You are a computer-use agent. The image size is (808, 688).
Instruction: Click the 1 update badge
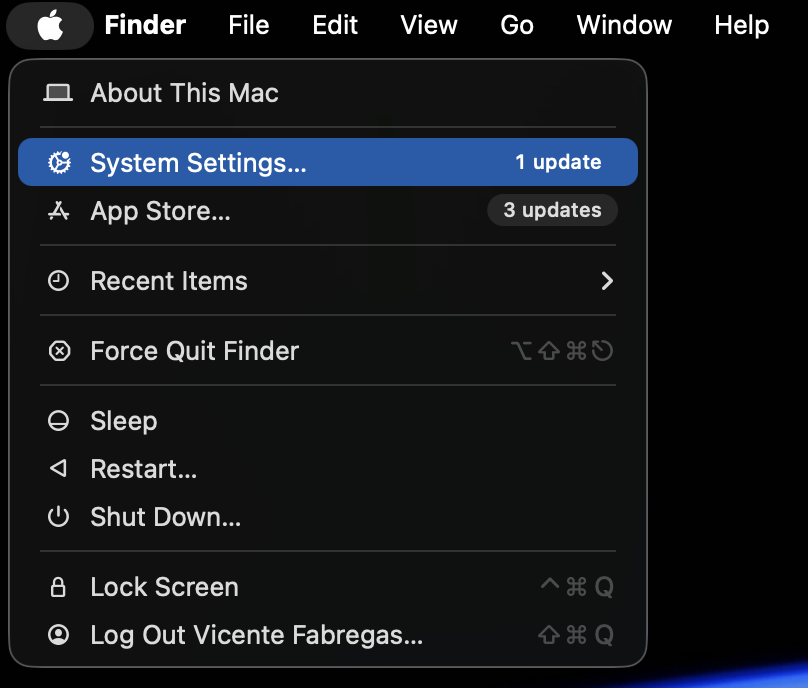pyautogui.click(x=558, y=162)
